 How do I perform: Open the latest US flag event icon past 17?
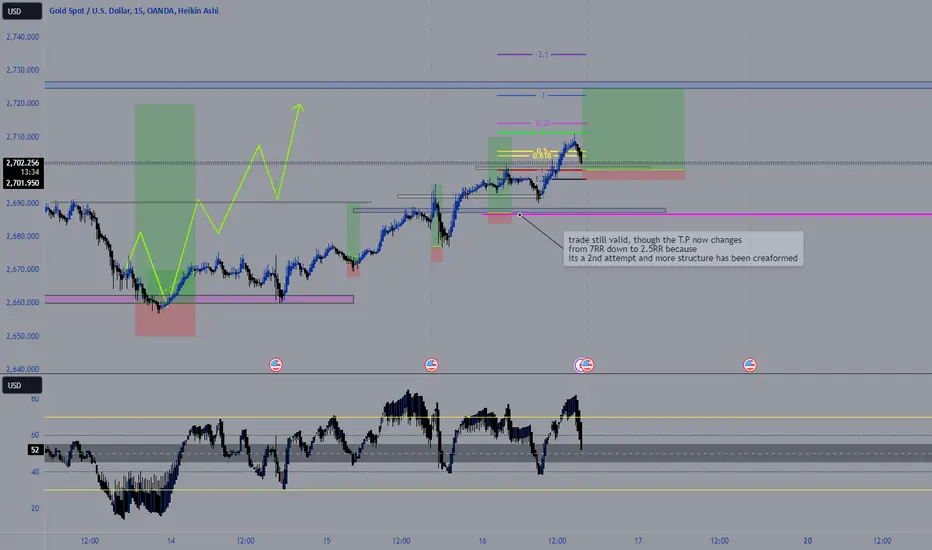coord(750,364)
